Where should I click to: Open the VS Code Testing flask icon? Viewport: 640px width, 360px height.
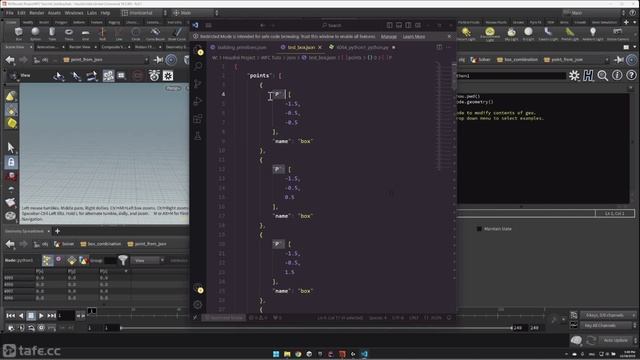198,136
